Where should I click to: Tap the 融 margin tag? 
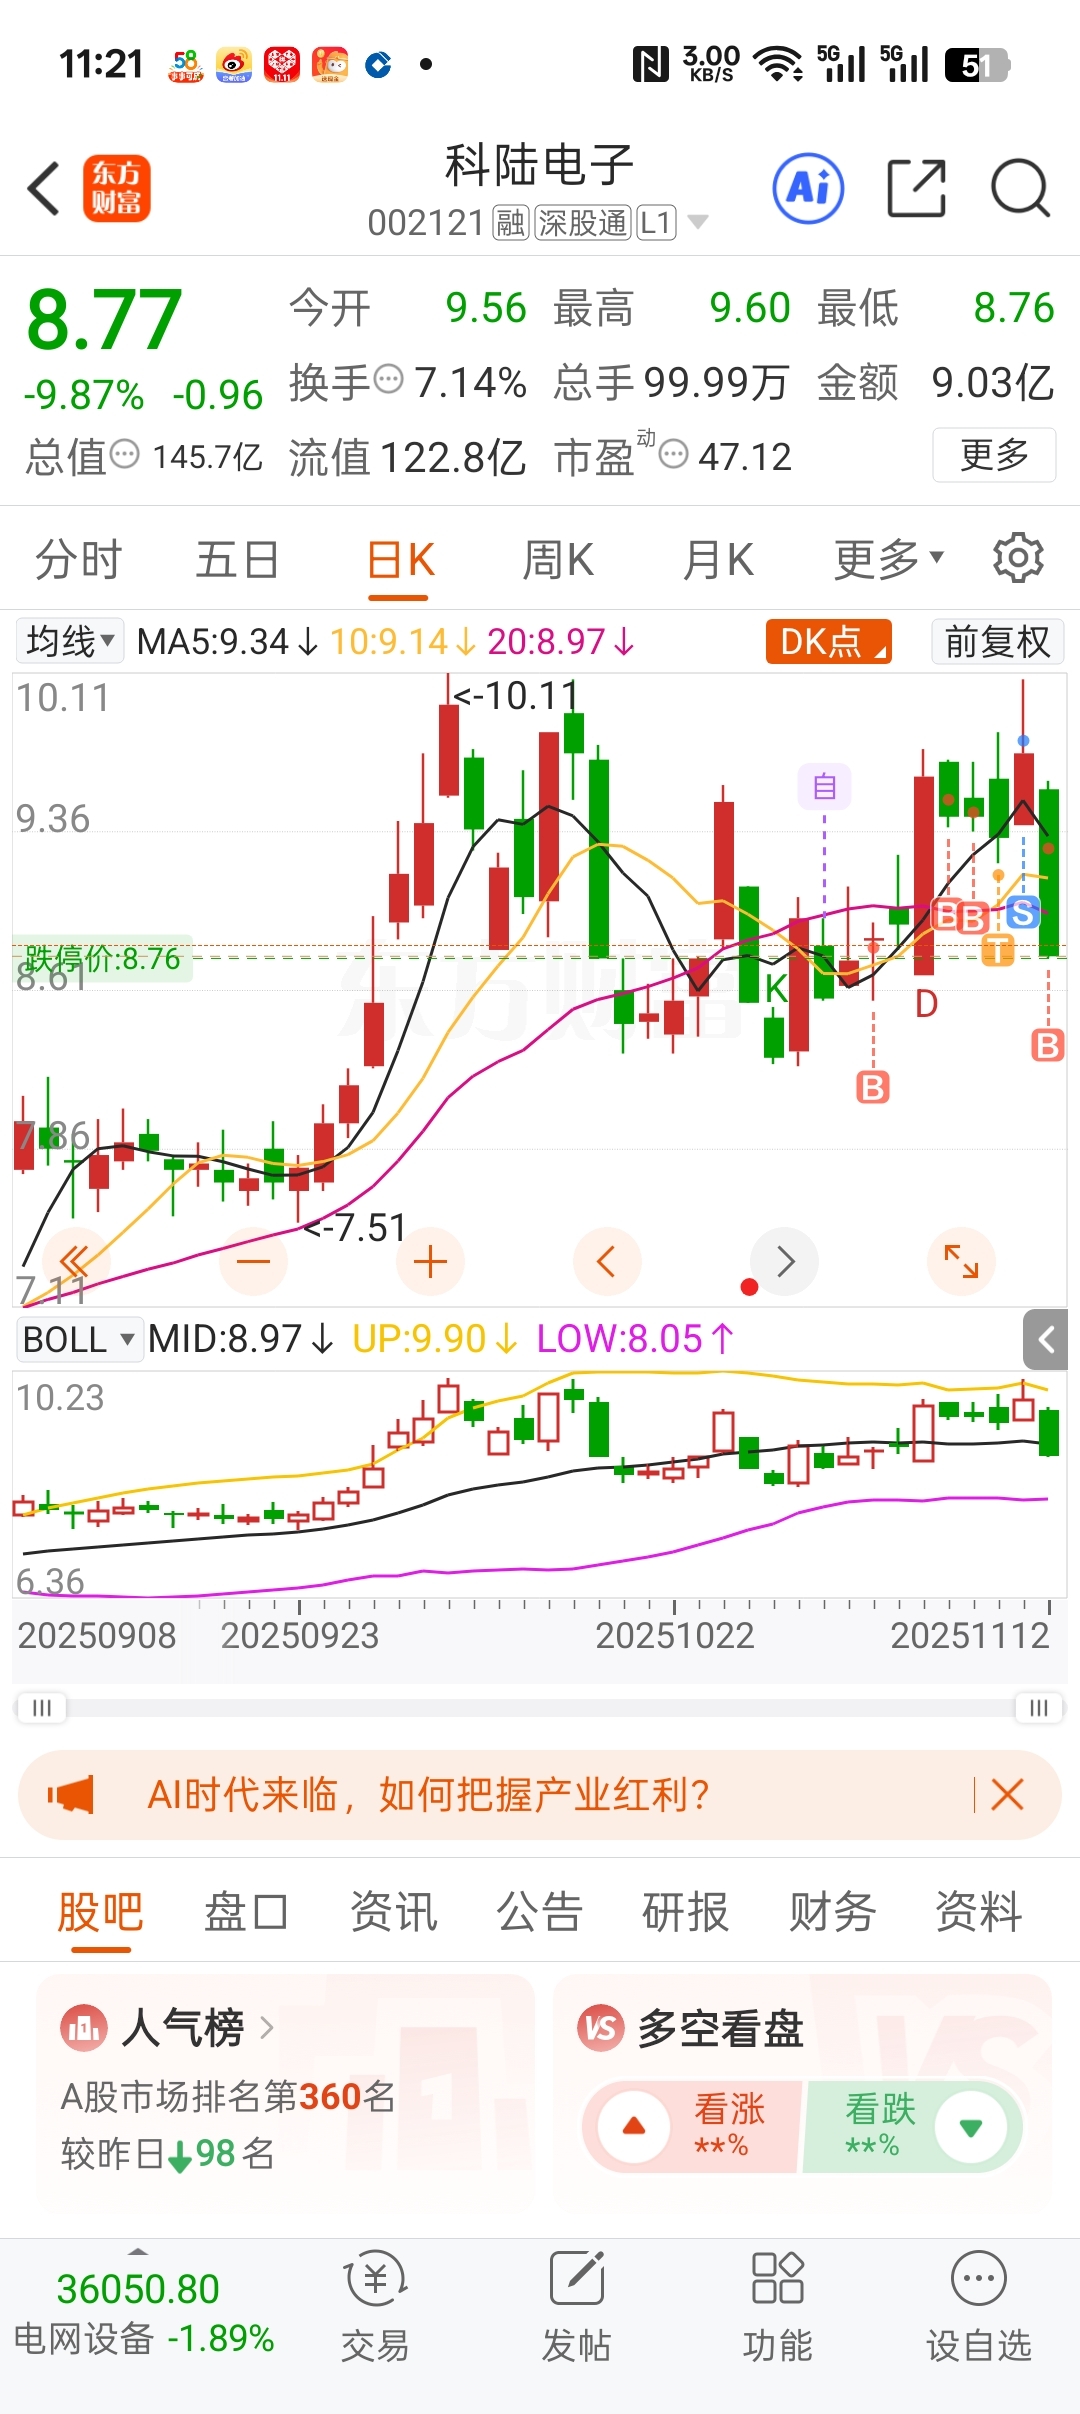click(510, 223)
